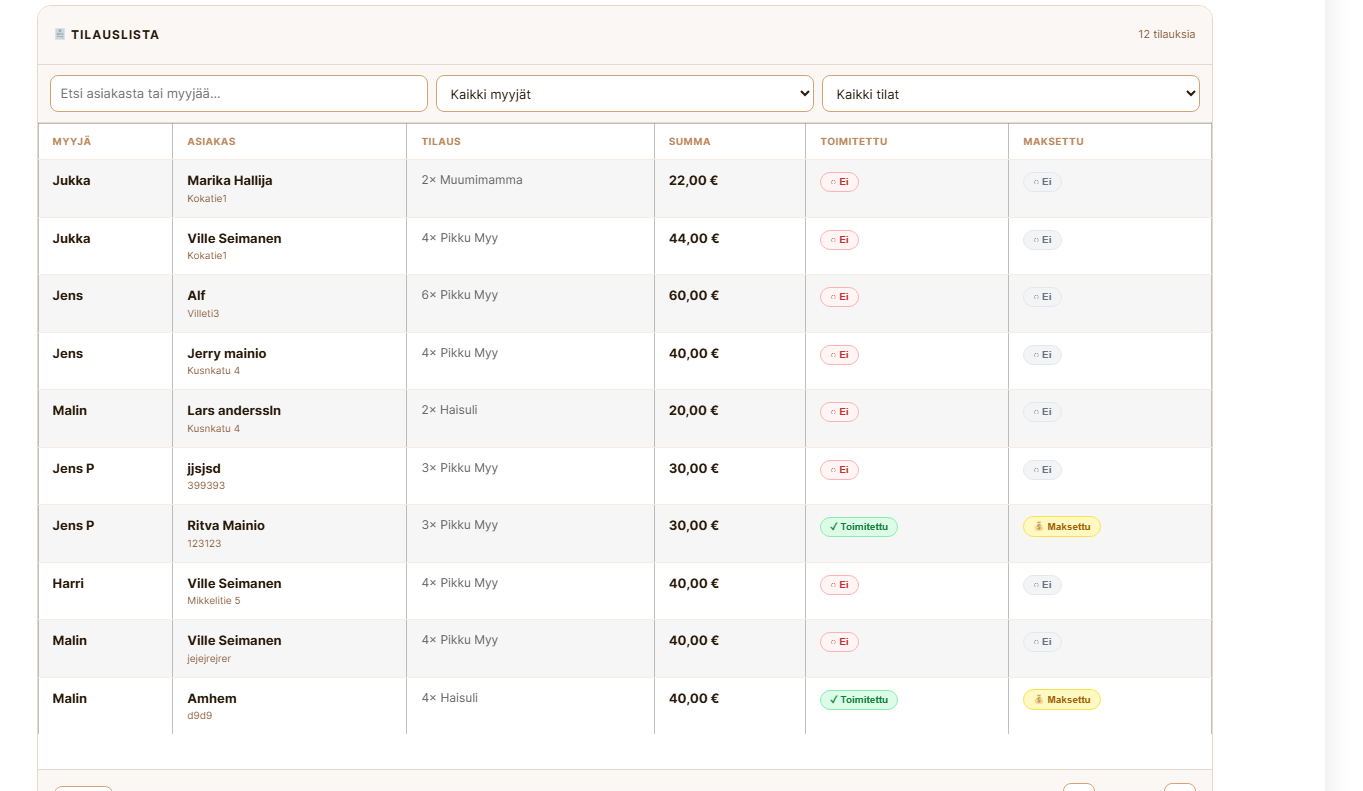Toggle Toimitettu badge for Amhem order
Image resolution: width=1363 pixels, height=791 pixels.
pos(859,700)
